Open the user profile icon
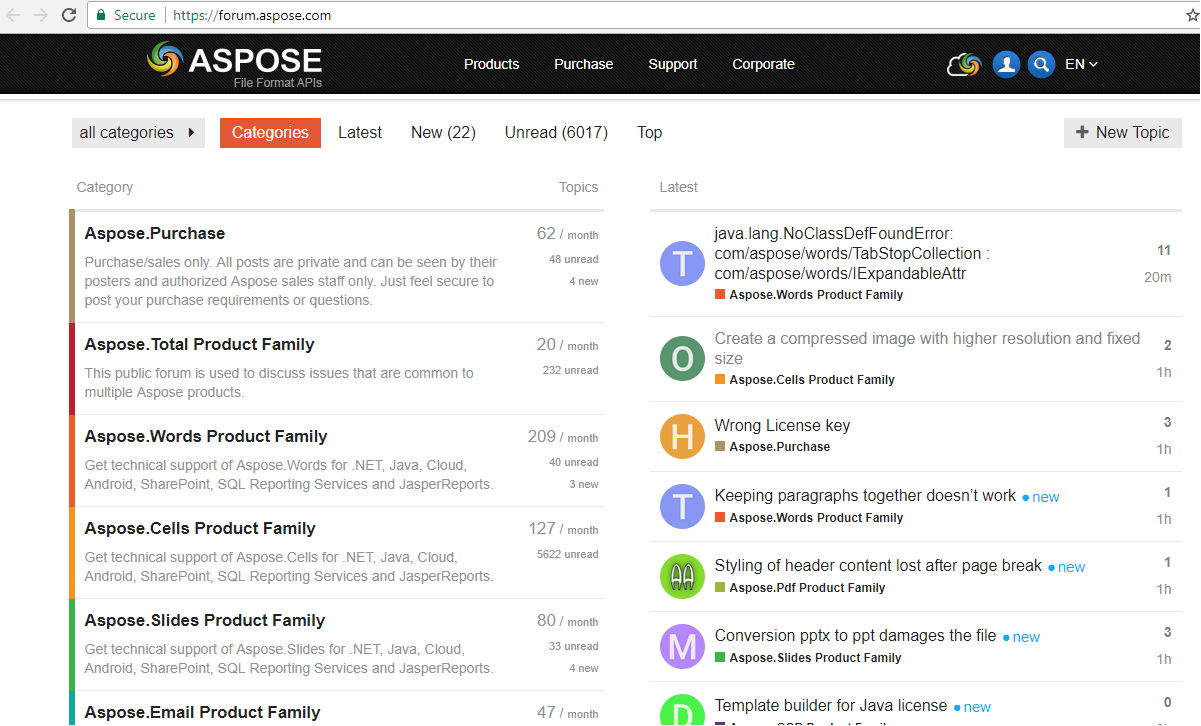The height and width of the screenshot is (726, 1201). tap(1006, 64)
